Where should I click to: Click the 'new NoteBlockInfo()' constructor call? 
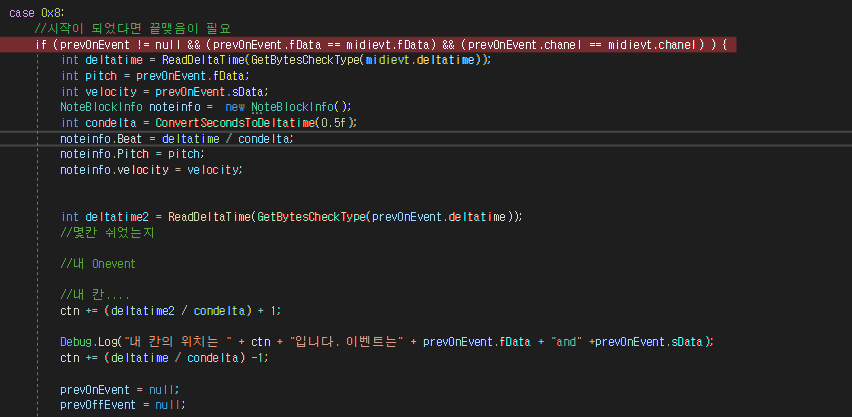click(x=289, y=107)
